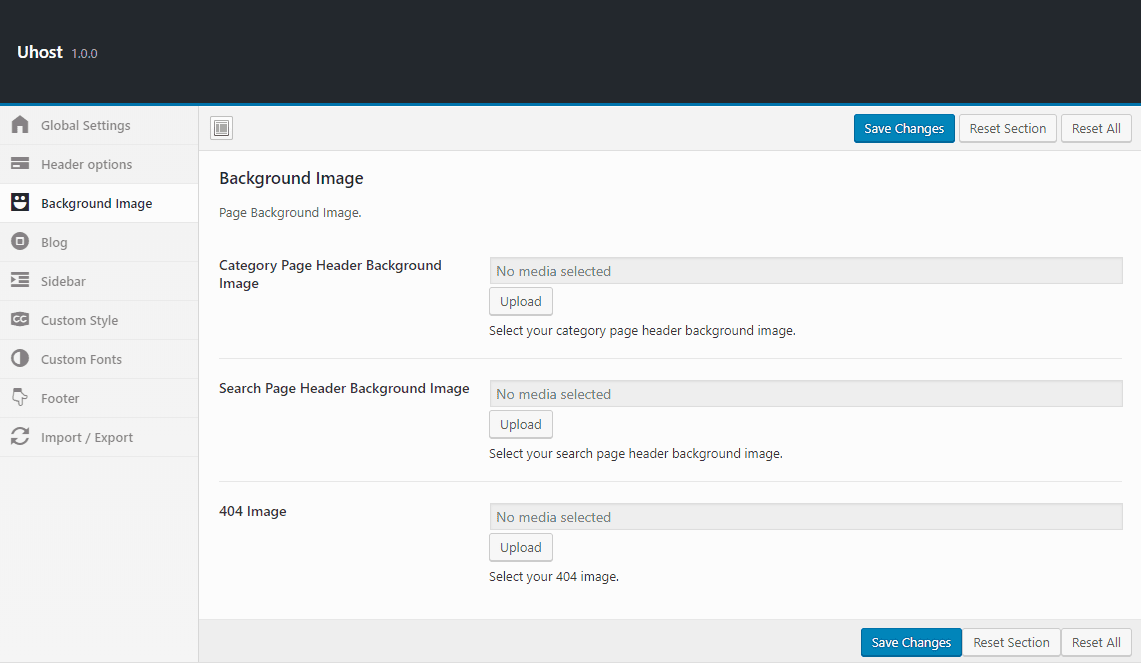
Task: Click the Background Image smiley icon
Action: click(20, 203)
